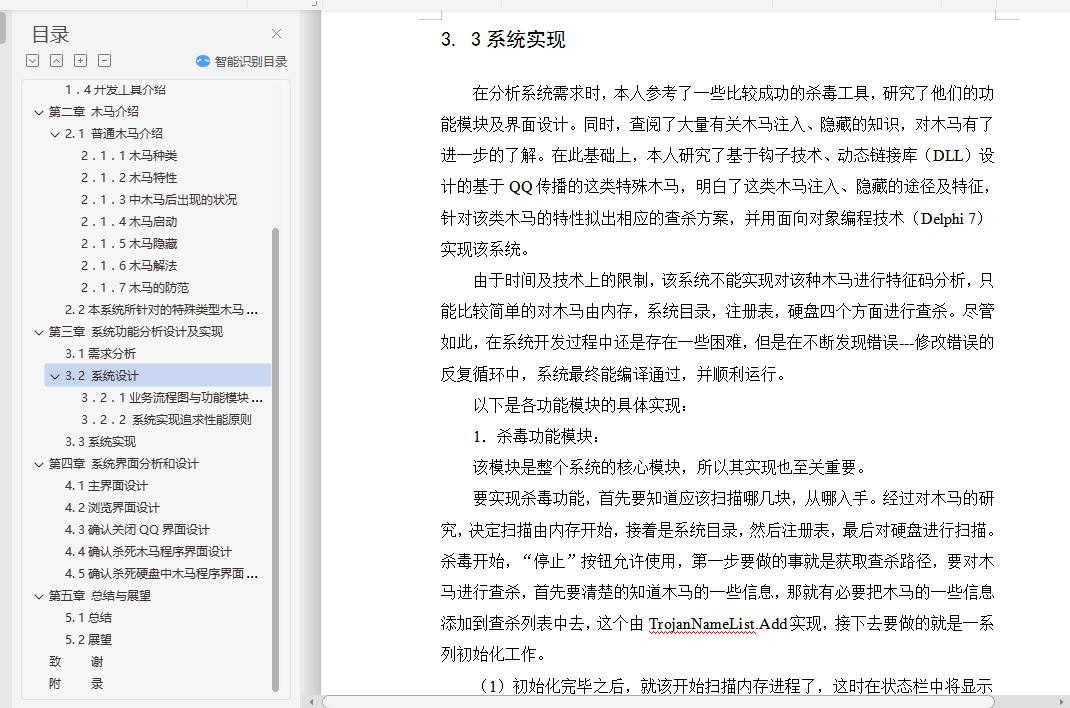Click the 第三章 系统功能分析设计及实现 label

[x=136, y=331]
